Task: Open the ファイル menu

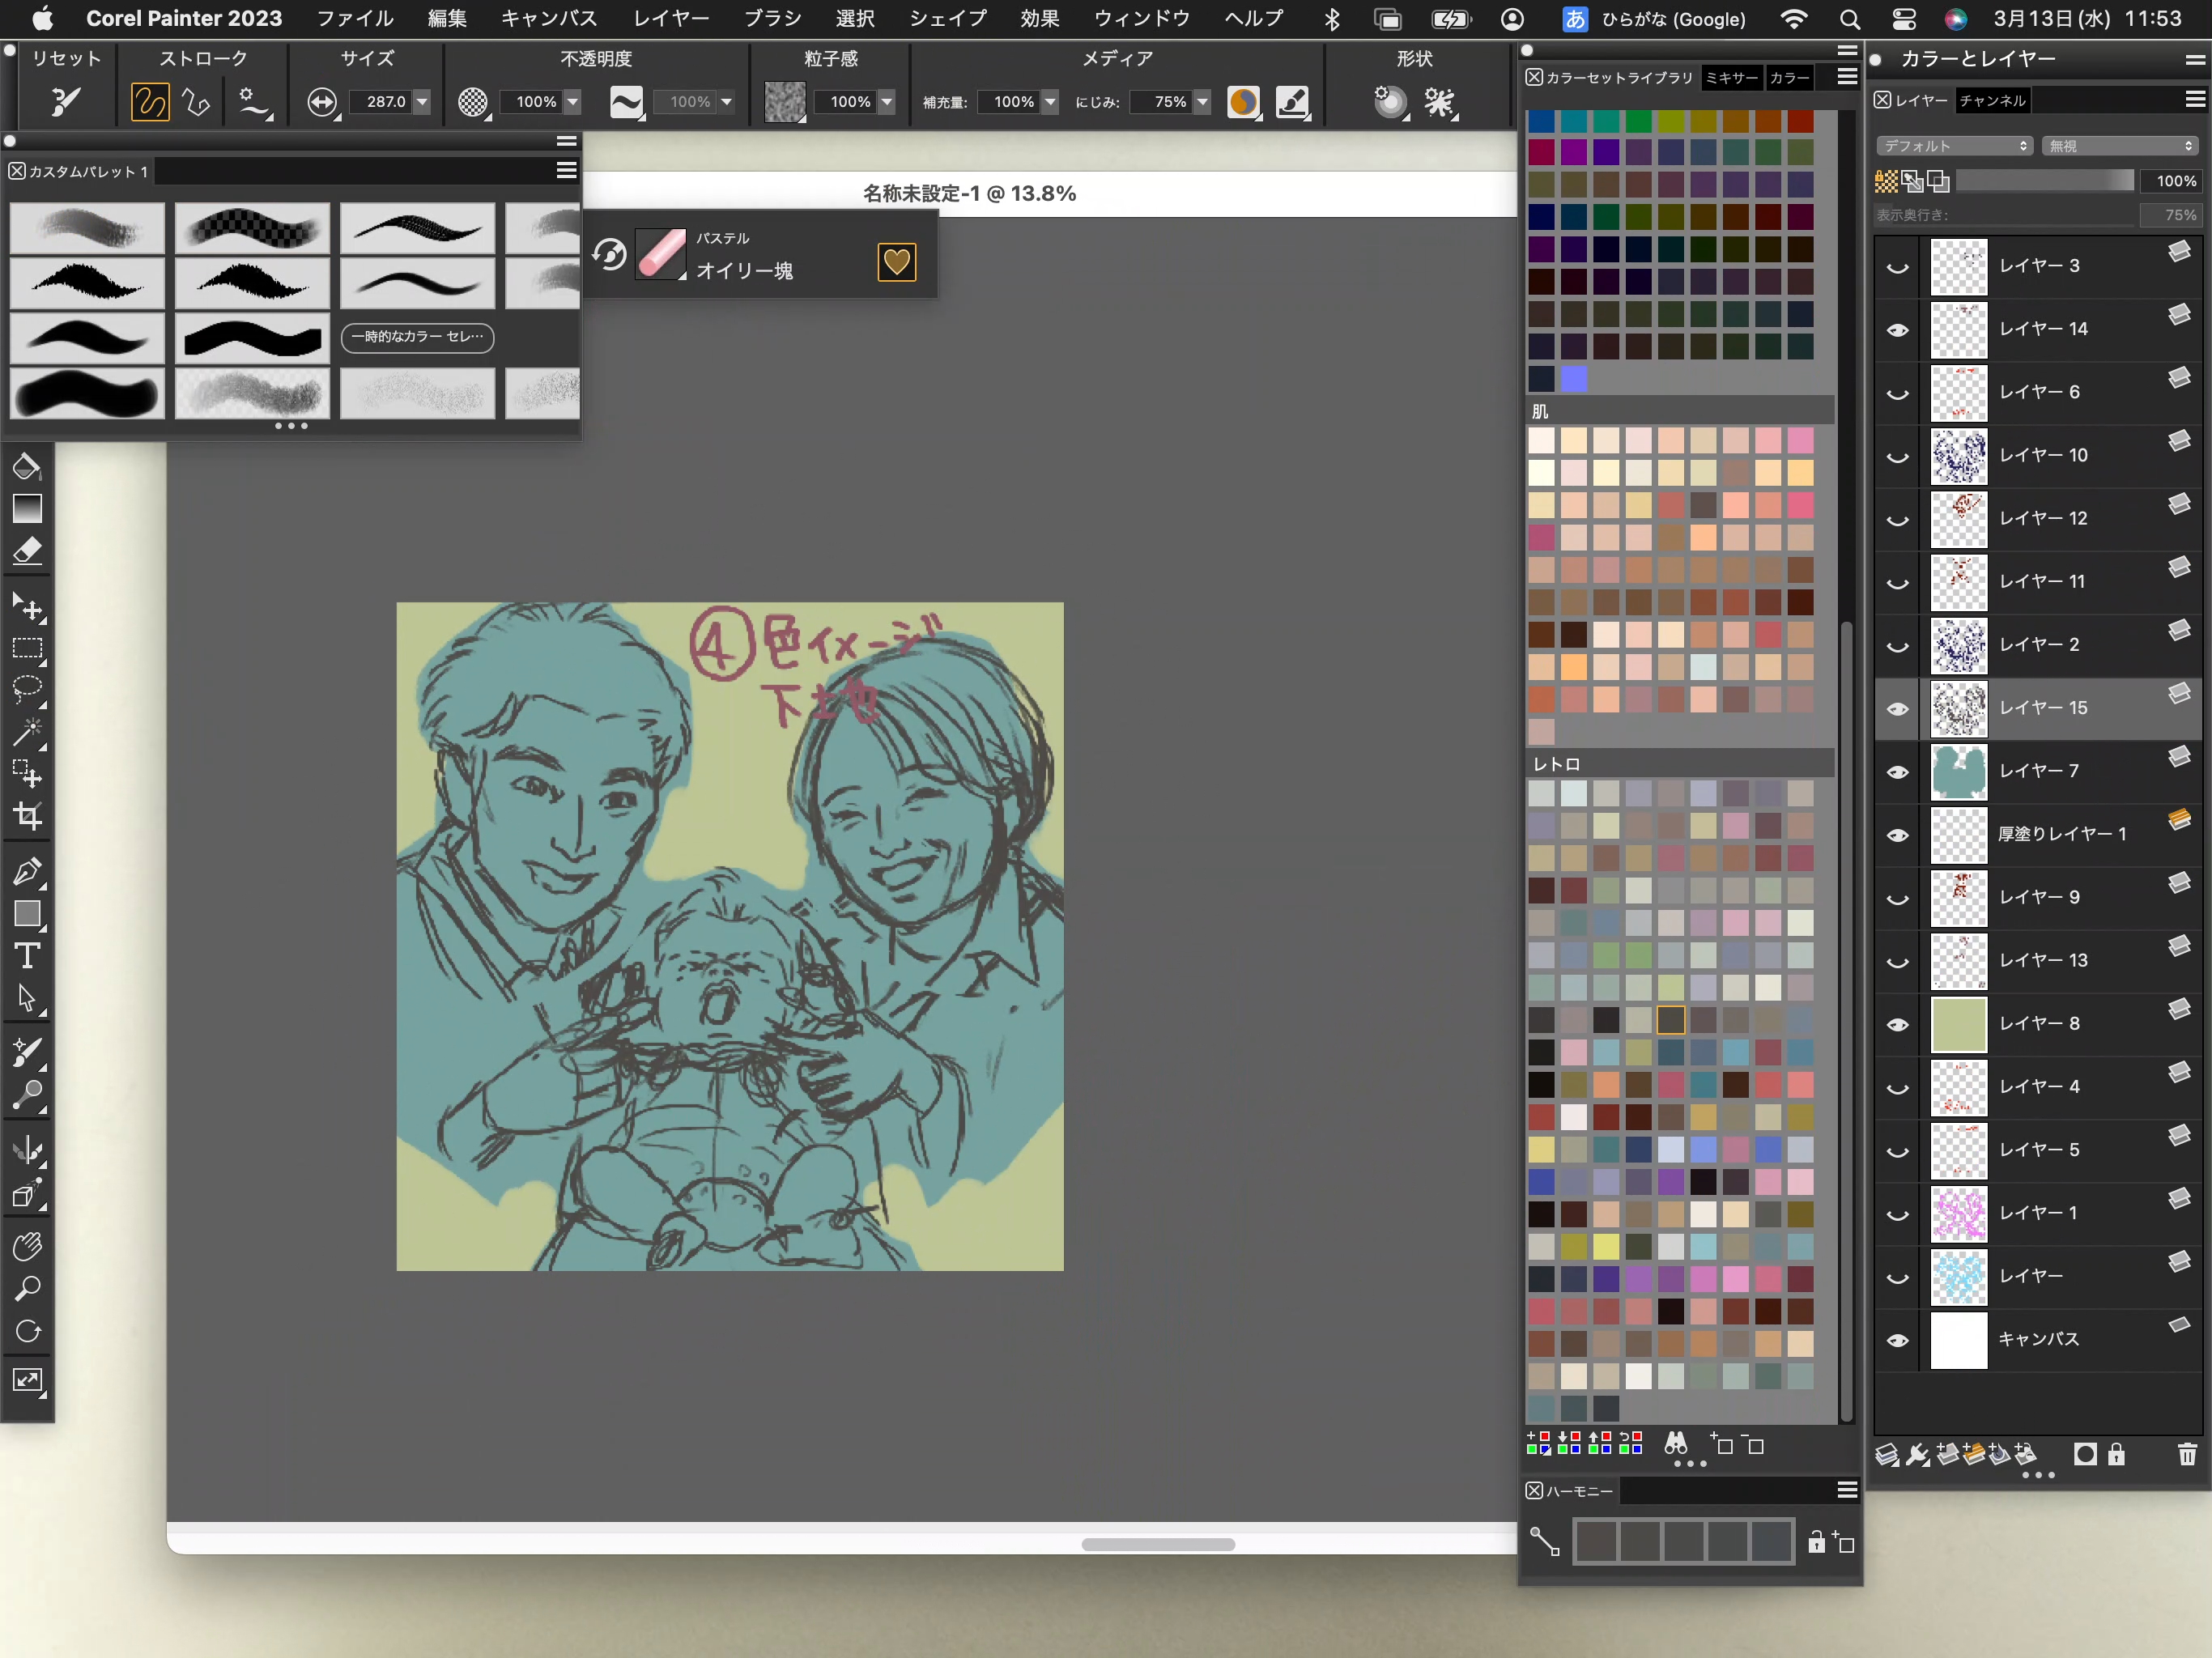Action: point(355,18)
